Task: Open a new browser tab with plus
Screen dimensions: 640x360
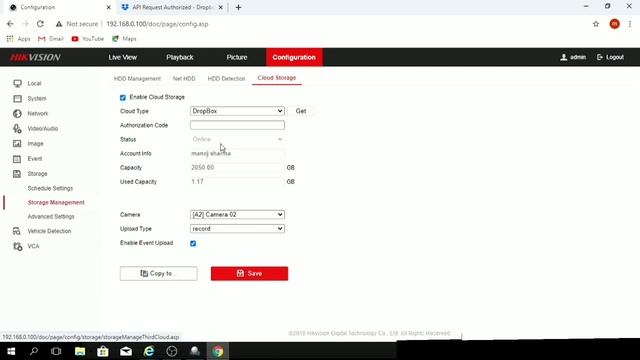Action: tap(238, 7)
